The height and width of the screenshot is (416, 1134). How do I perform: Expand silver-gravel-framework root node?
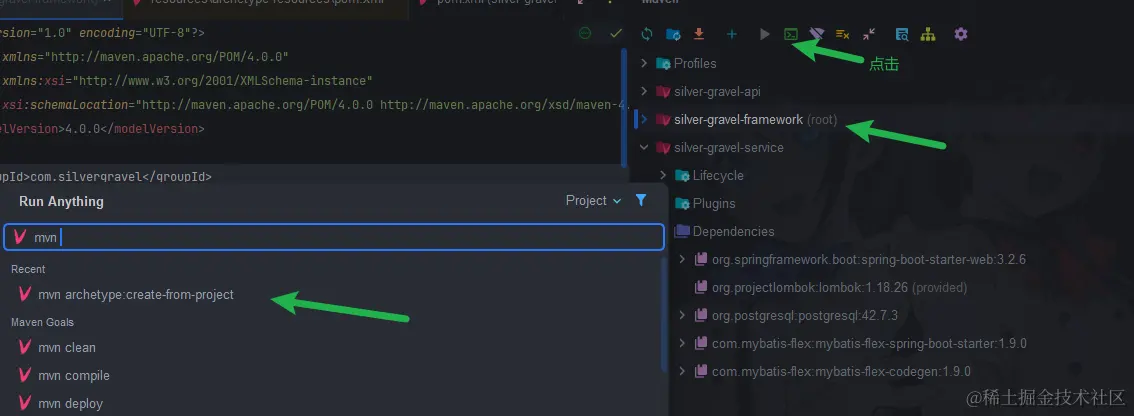644,119
